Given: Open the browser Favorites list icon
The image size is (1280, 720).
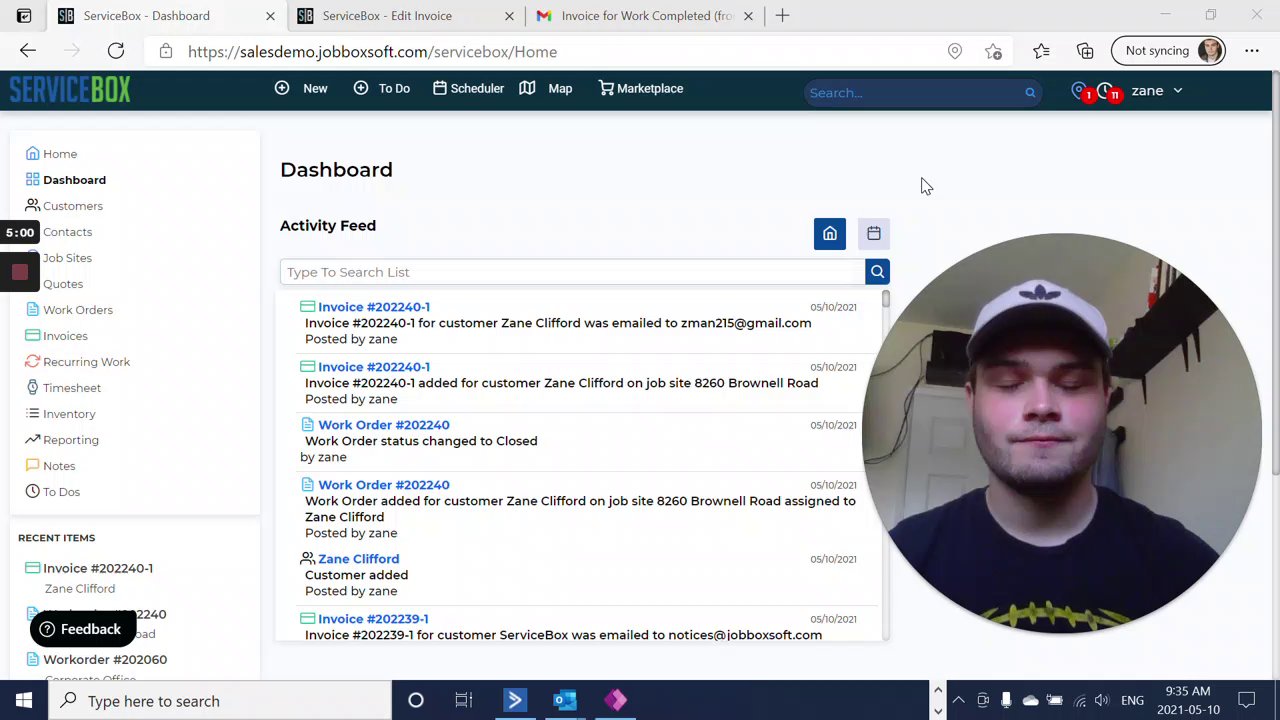Looking at the screenshot, I should click(1041, 51).
